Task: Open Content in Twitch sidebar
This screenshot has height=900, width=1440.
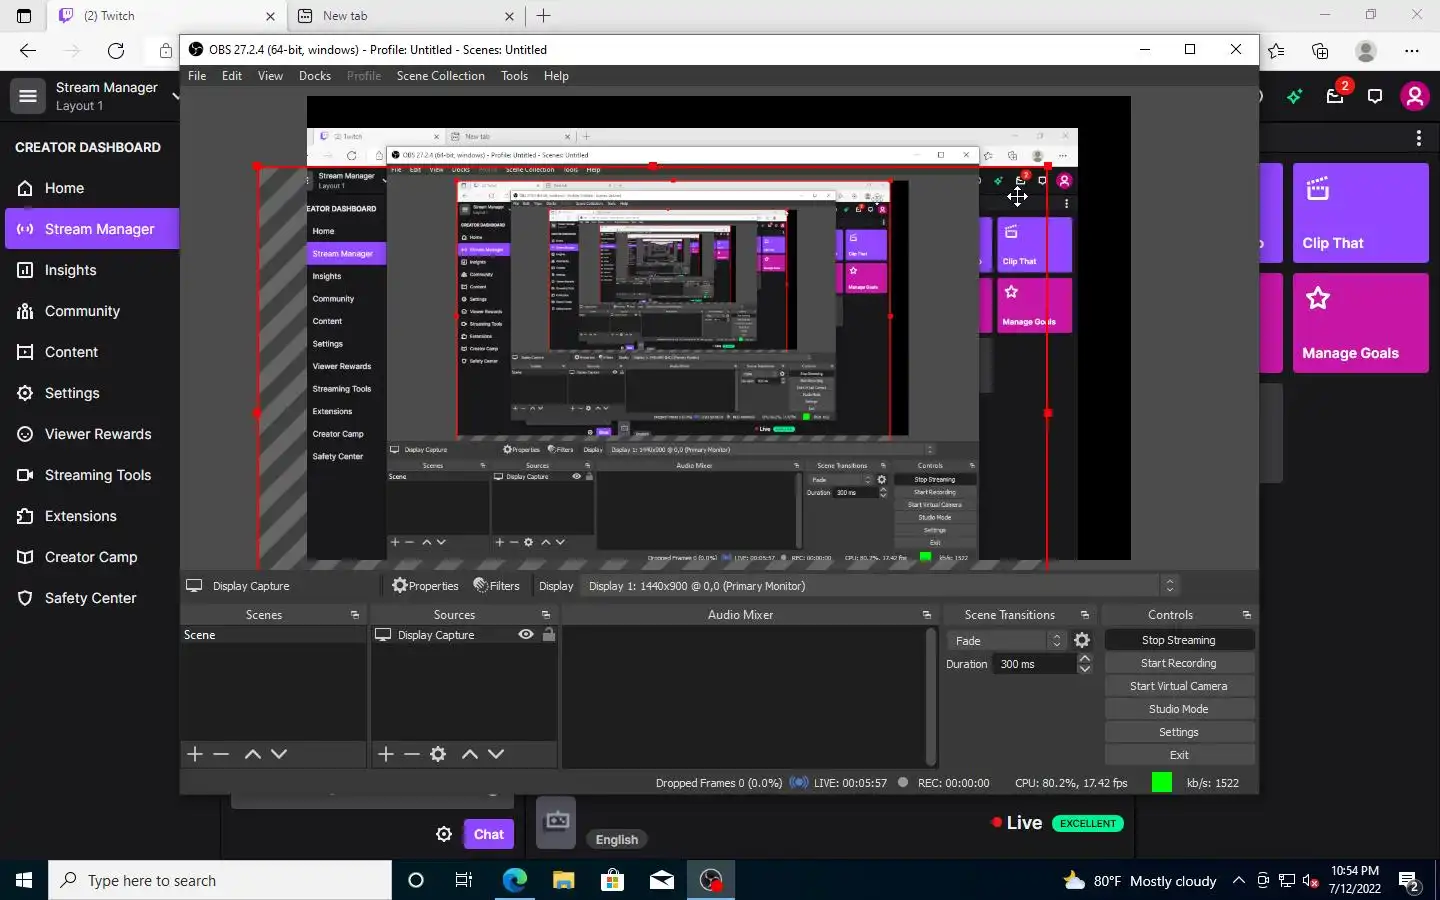Action: pos(71,352)
